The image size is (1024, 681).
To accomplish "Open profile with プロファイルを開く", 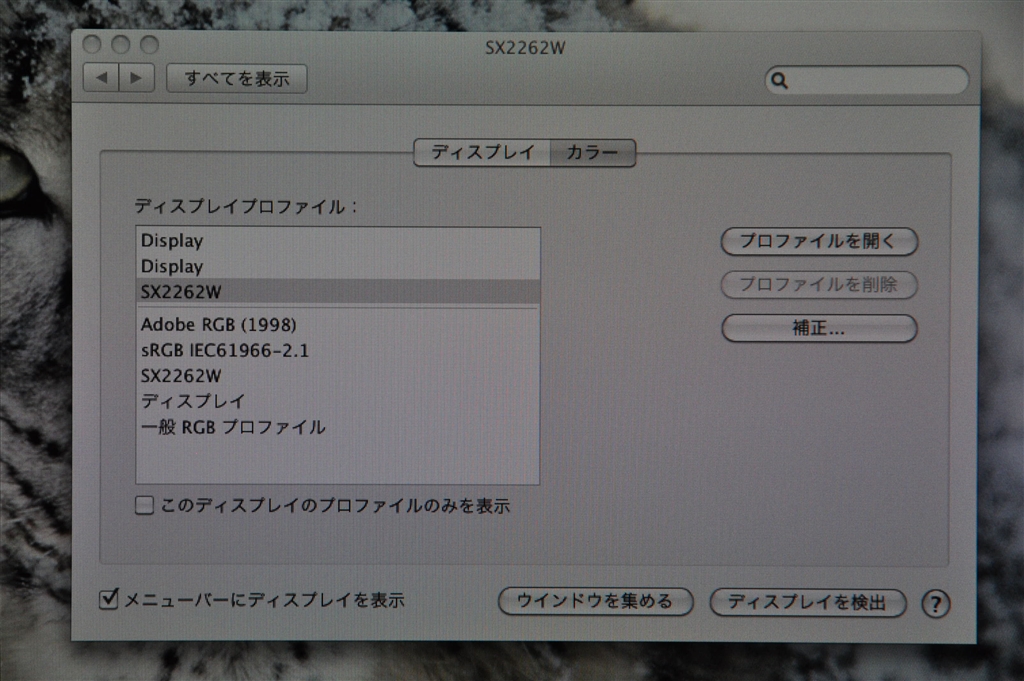I will pyautogui.click(x=819, y=242).
